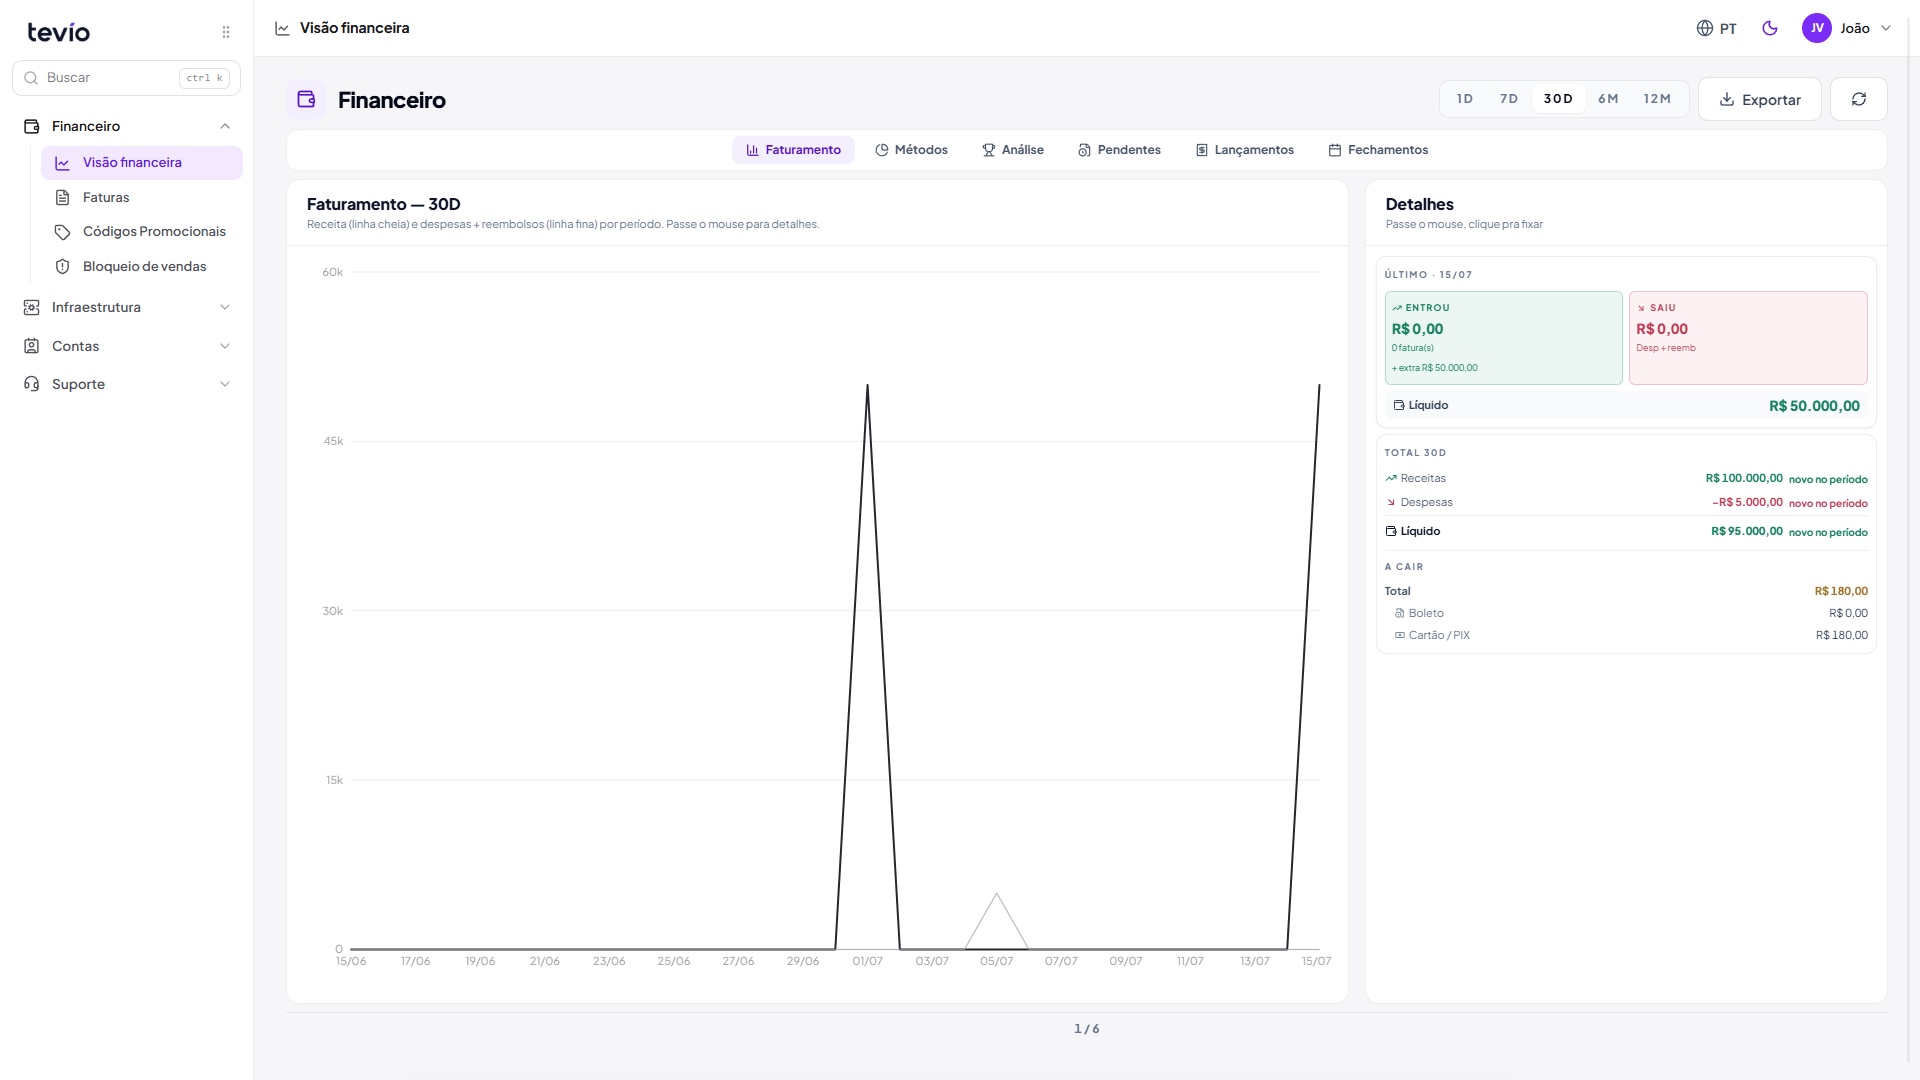This screenshot has height=1080, width=1920.
Task: Open the Lançamentos tab
Action: [x=1245, y=150]
